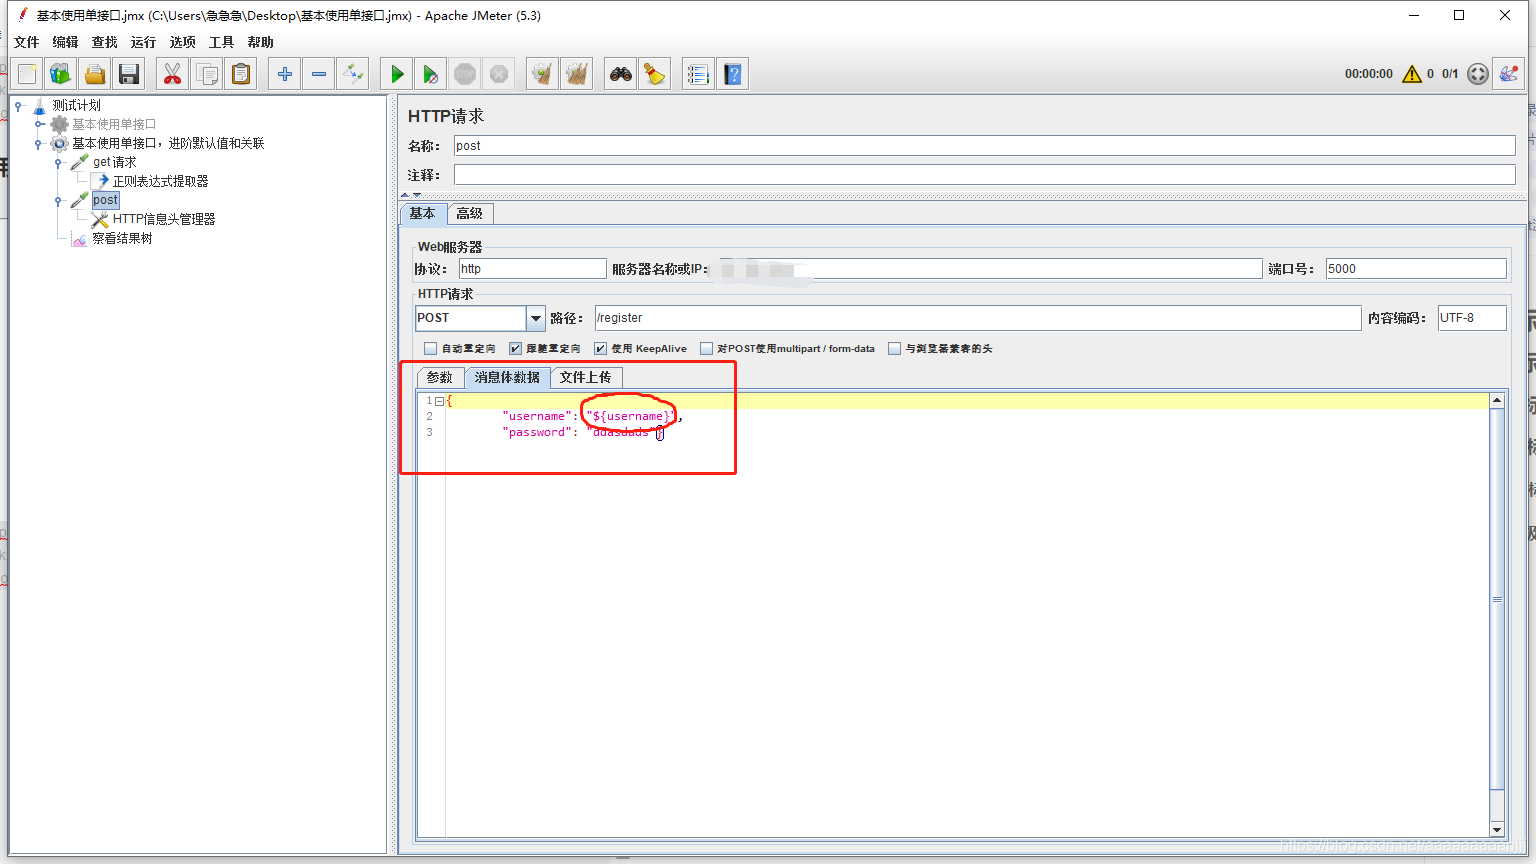This screenshot has width=1536, height=864.
Task: Switch to the 基本 tab
Action: click(423, 213)
